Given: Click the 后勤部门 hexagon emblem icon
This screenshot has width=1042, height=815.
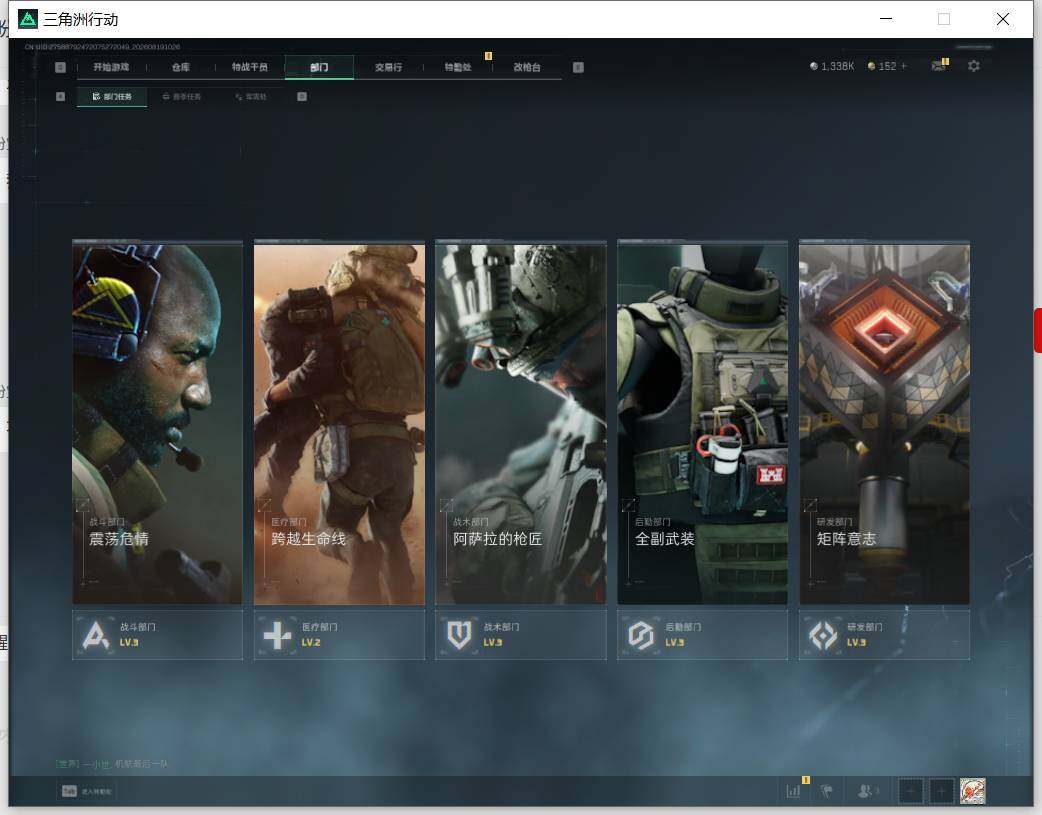Looking at the screenshot, I should click(x=641, y=636).
